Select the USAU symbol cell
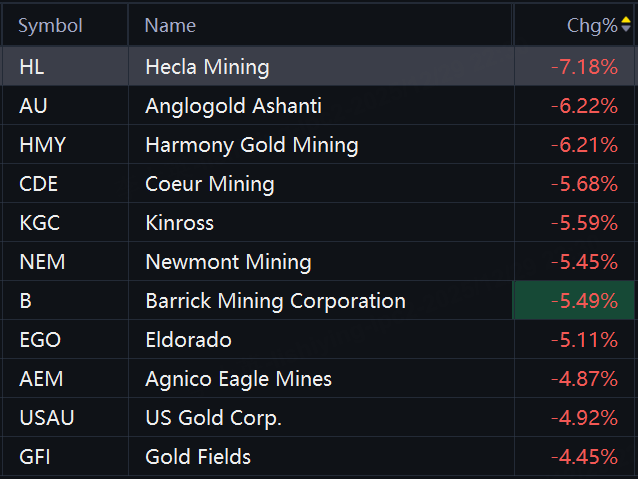This screenshot has width=638, height=479. click(46, 418)
